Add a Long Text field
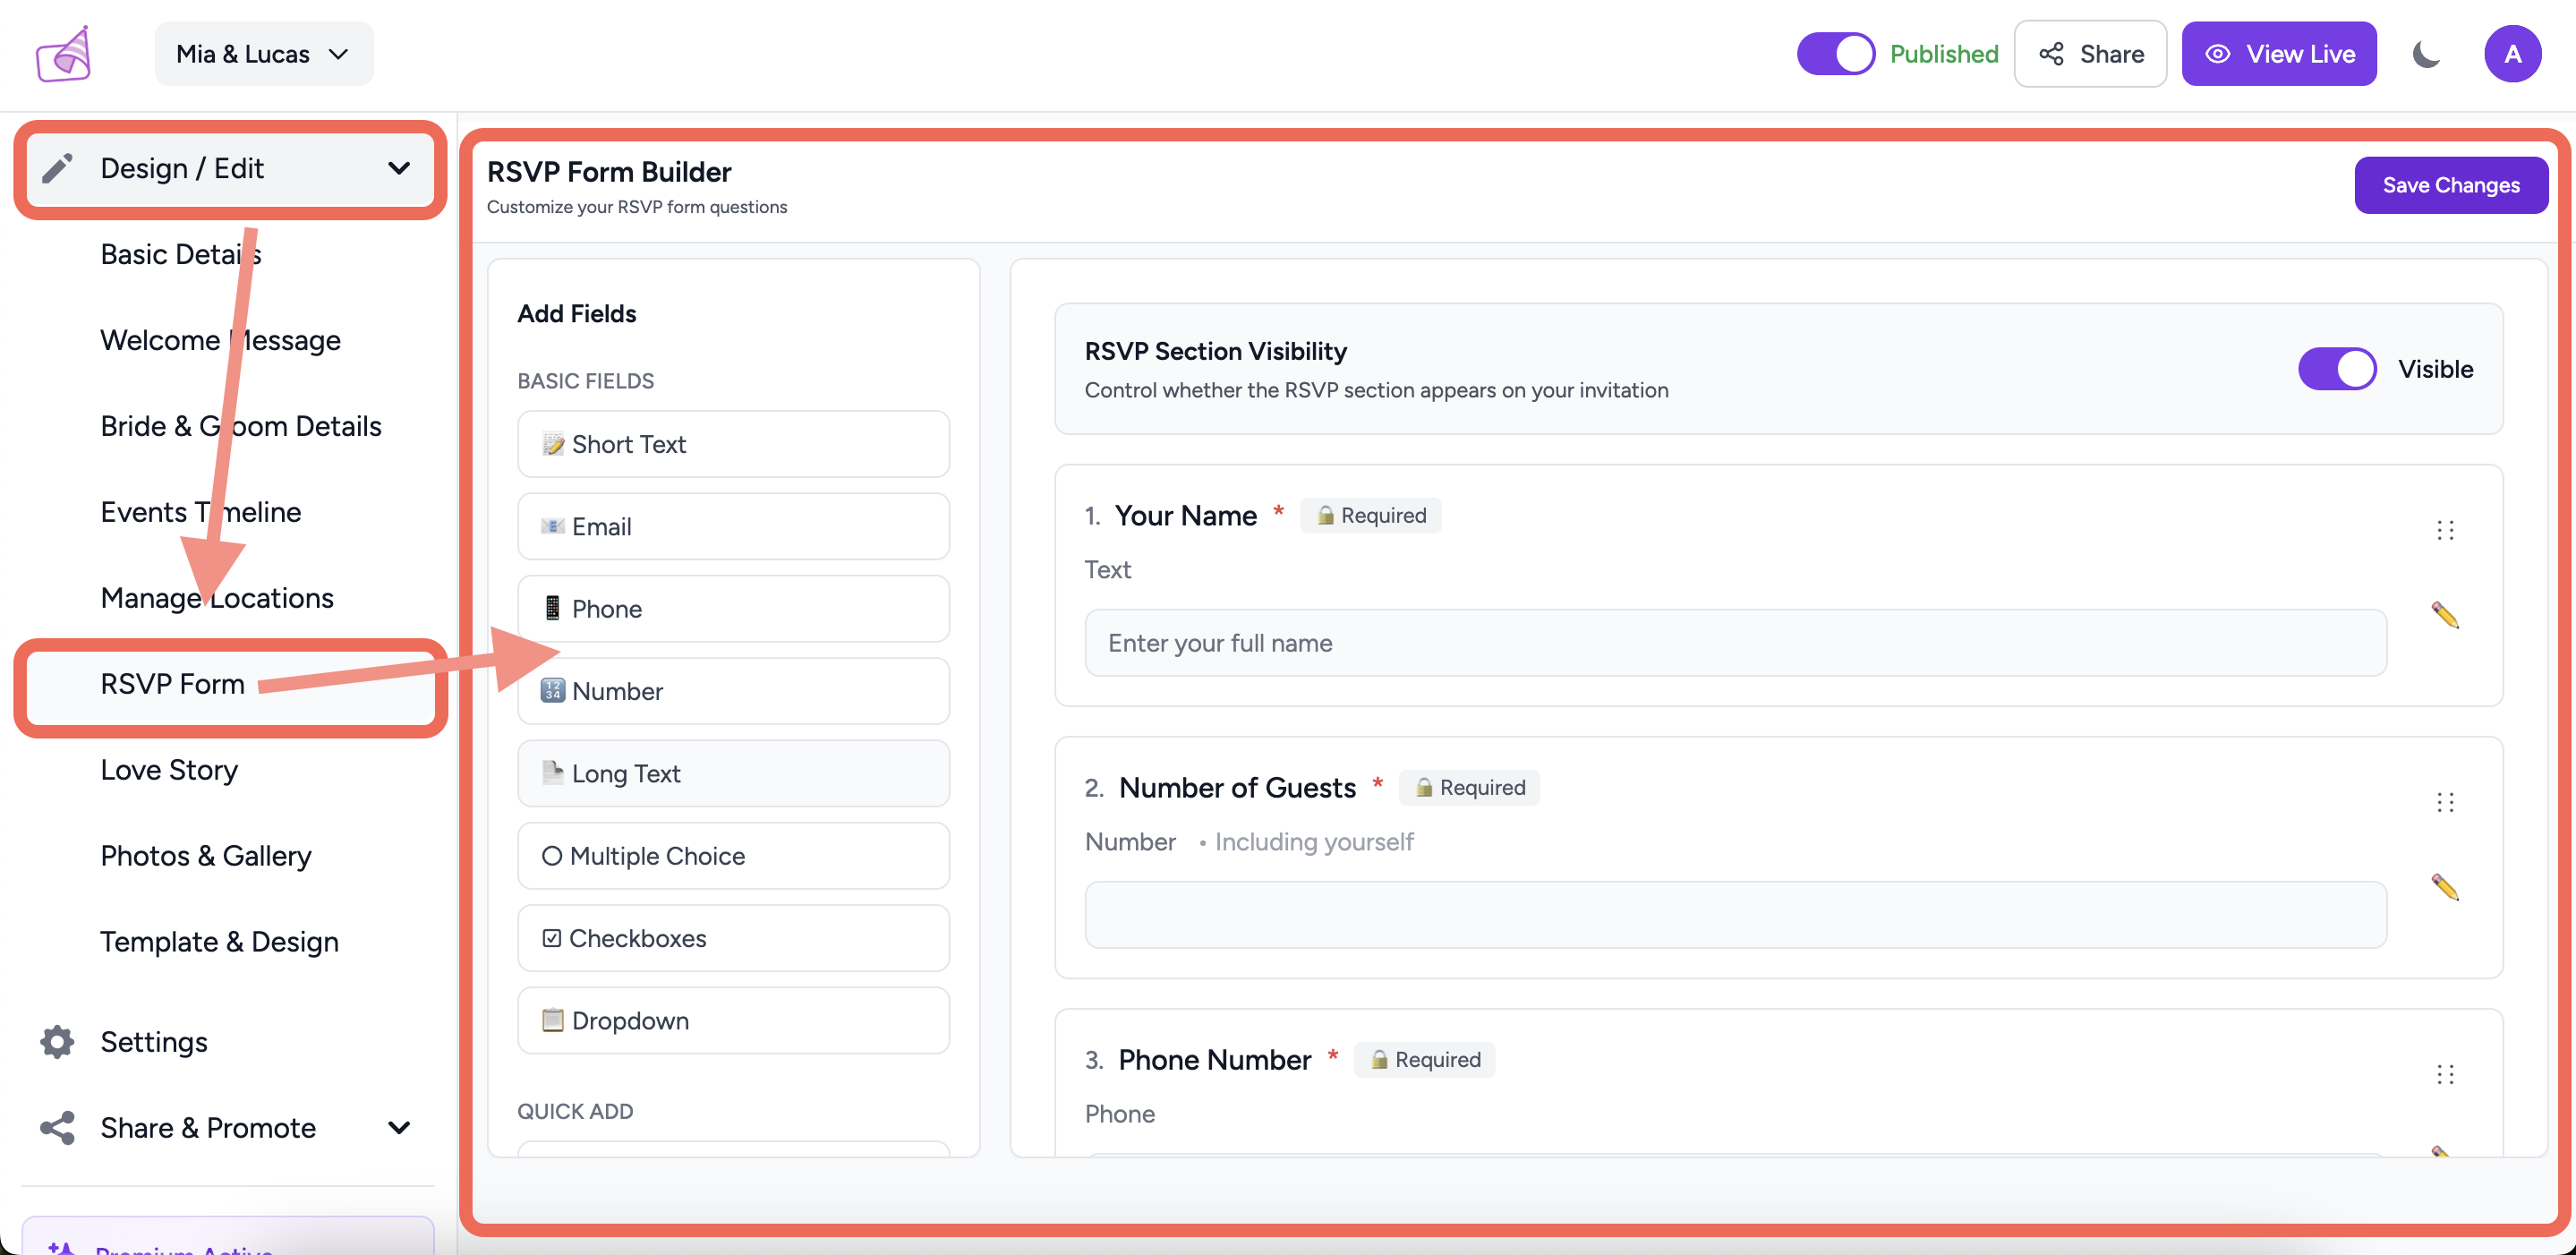The height and width of the screenshot is (1255, 2576). click(733, 774)
